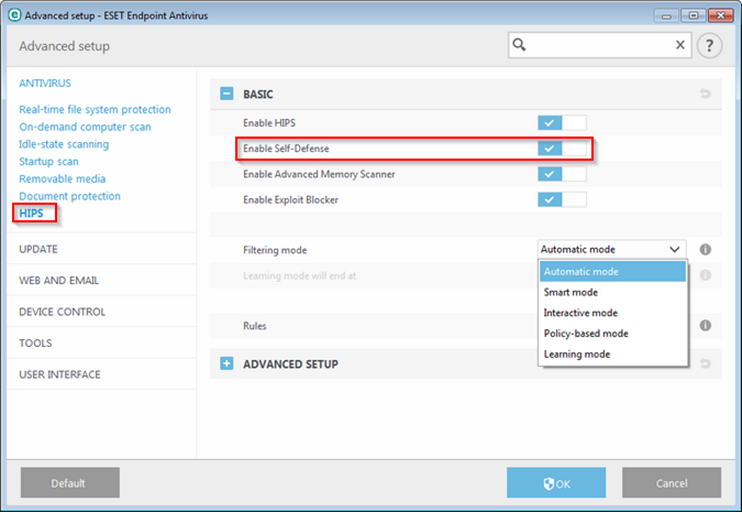Viewport: 742px width, 512px height.
Task: Toggle Enable Exploit Blocker switch
Action: click(x=562, y=200)
